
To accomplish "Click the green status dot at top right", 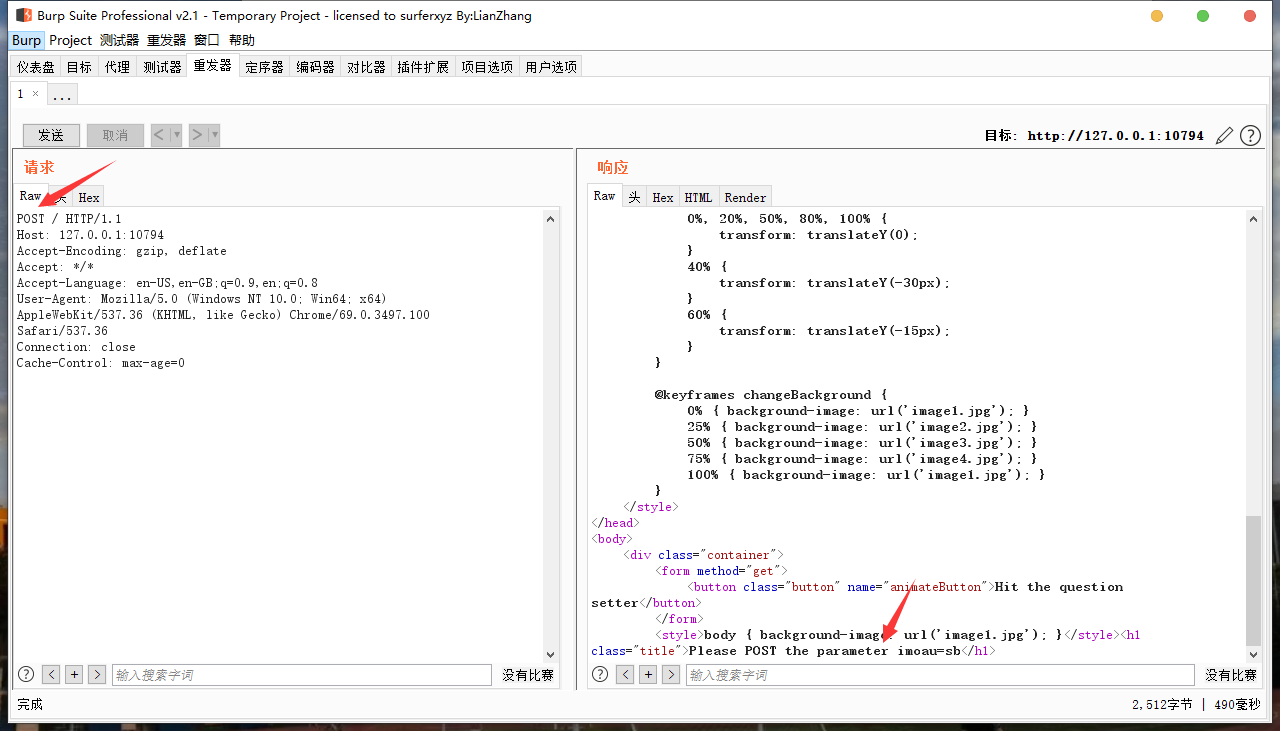I will click(x=1202, y=16).
